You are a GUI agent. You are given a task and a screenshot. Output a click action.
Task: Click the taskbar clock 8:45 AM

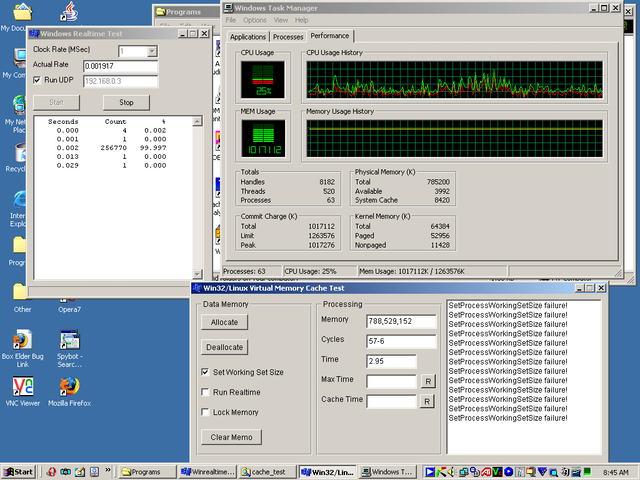[x=616, y=472]
